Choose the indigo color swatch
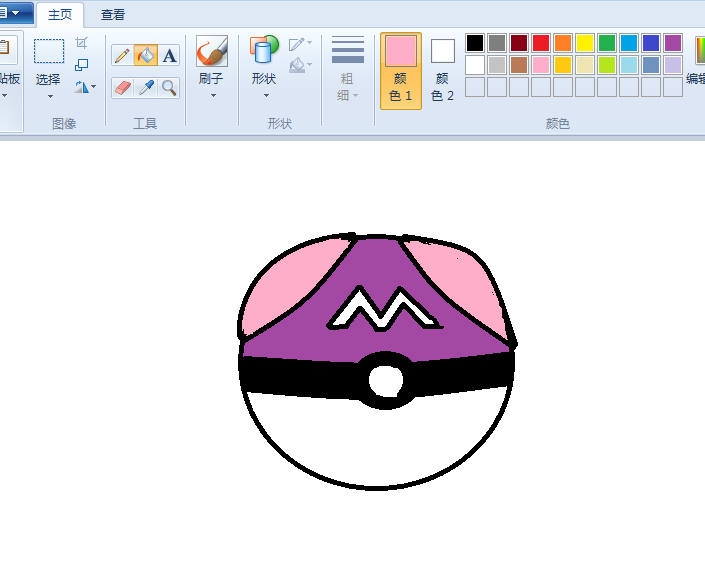The width and height of the screenshot is (705, 580). click(651, 43)
